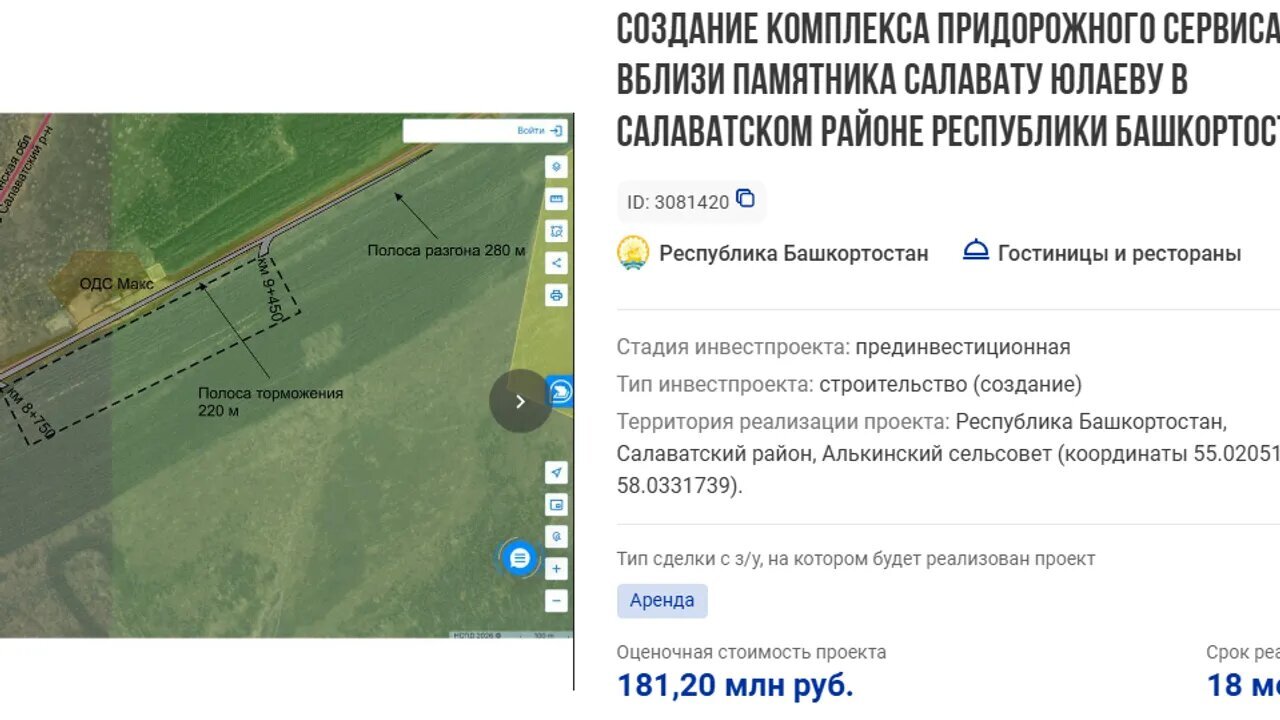This screenshot has height=720, width=1280.
Task: Select the Аренда deal type tag
Action: 662,601
